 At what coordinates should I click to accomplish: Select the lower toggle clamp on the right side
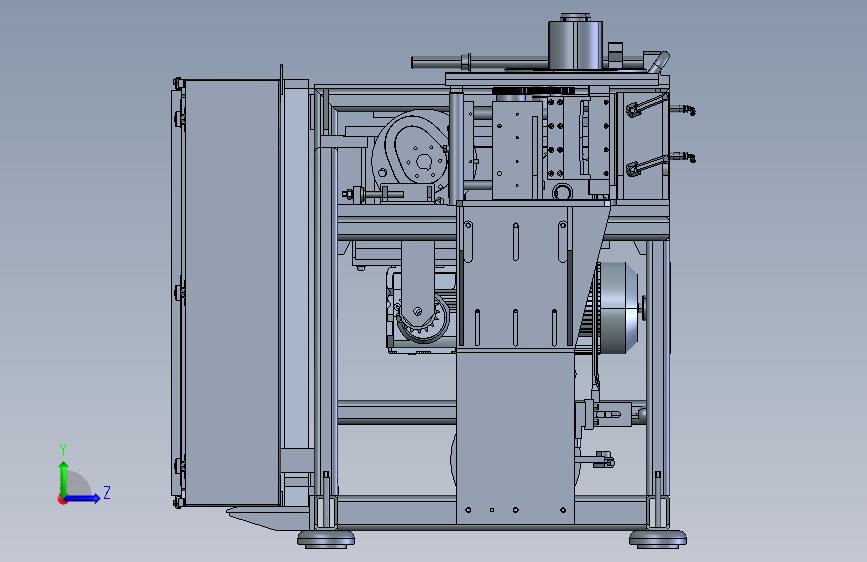tap(647, 165)
